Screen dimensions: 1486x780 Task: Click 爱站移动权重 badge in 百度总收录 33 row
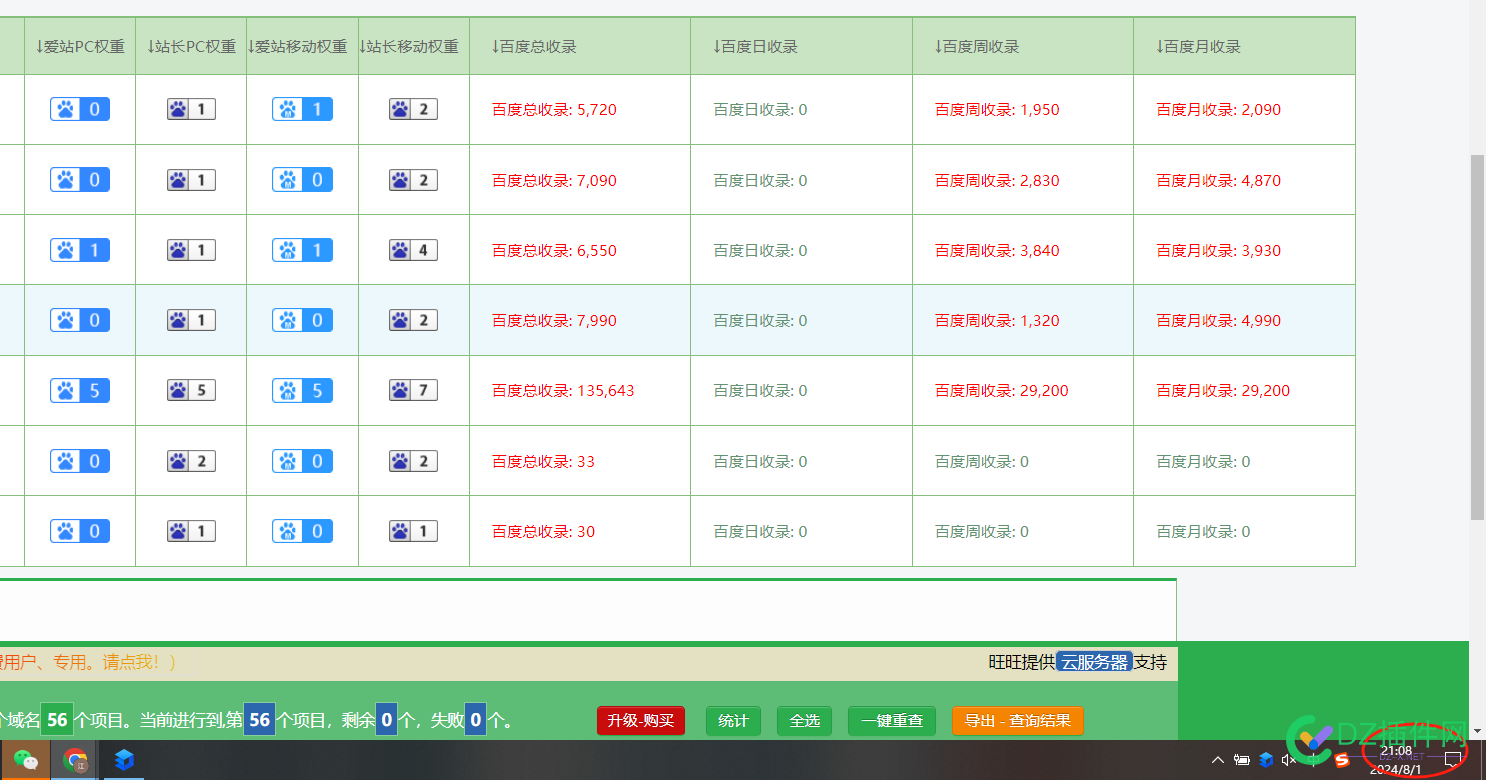[x=302, y=461]
